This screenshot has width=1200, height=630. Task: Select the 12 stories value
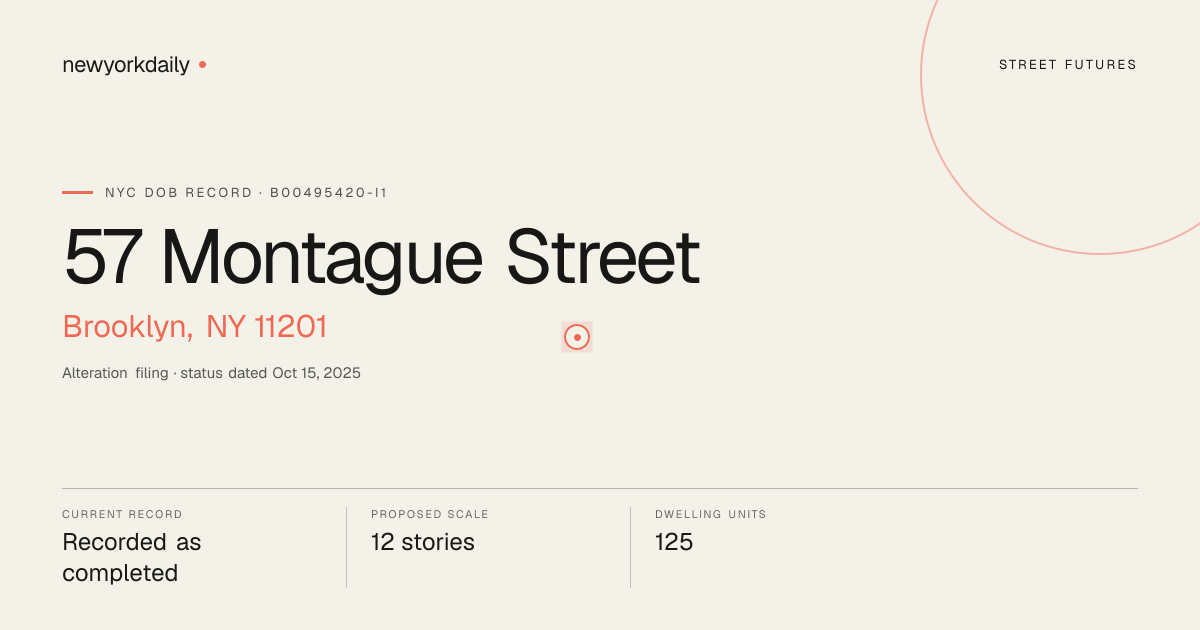[x=423, y=542]
